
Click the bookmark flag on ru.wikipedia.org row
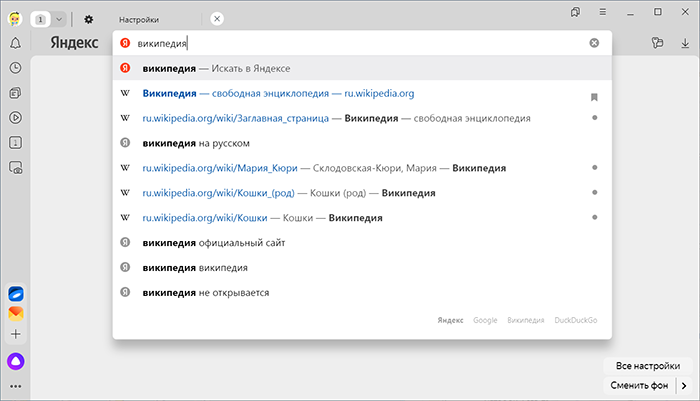point(594,97)
